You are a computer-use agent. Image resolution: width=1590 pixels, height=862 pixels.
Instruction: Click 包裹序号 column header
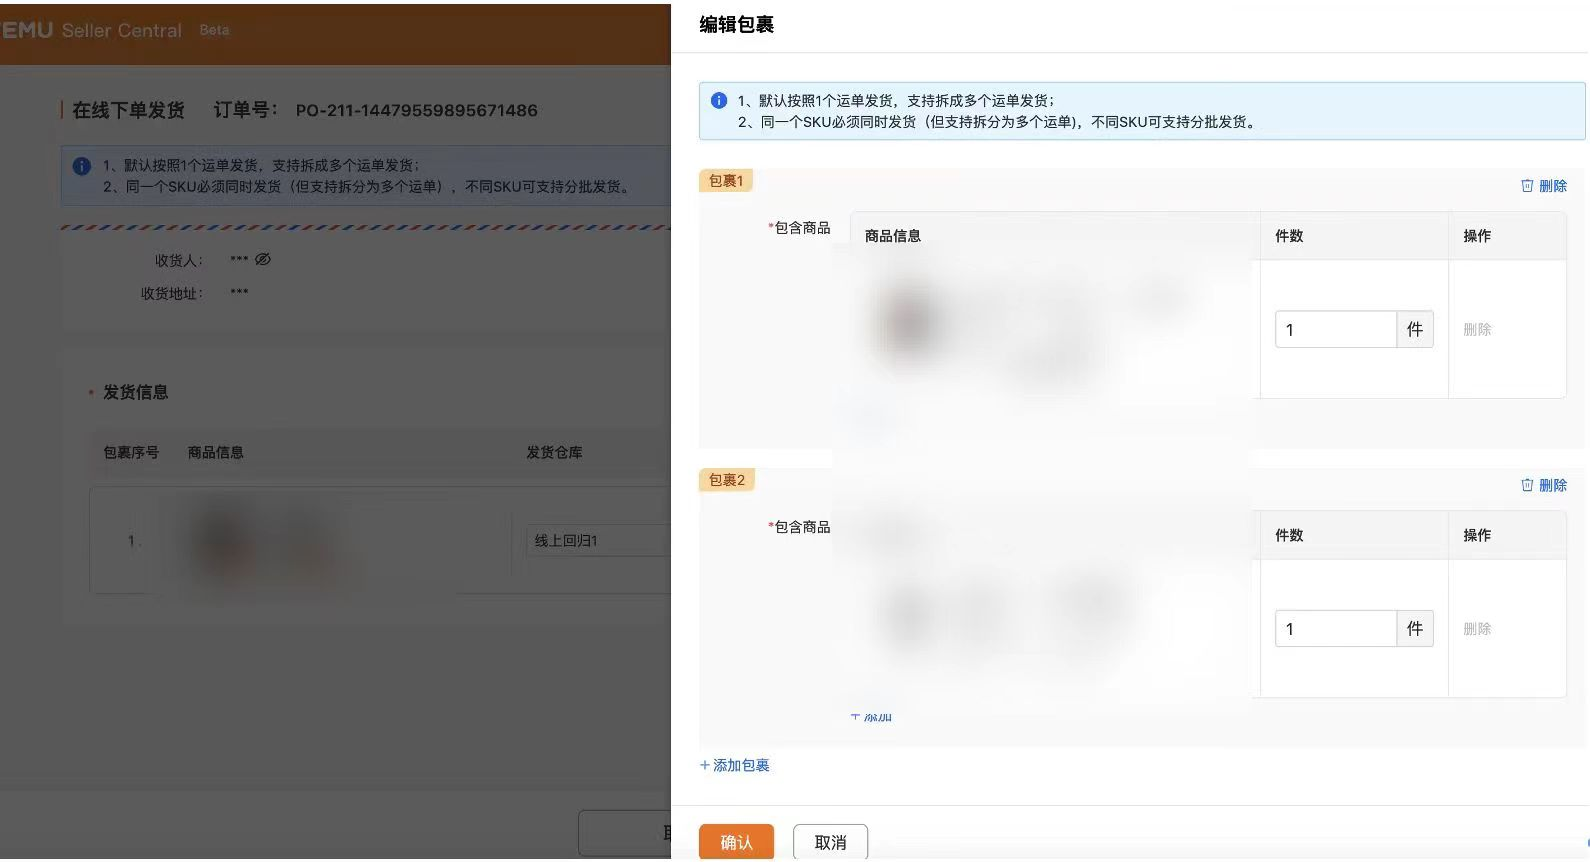131,452
